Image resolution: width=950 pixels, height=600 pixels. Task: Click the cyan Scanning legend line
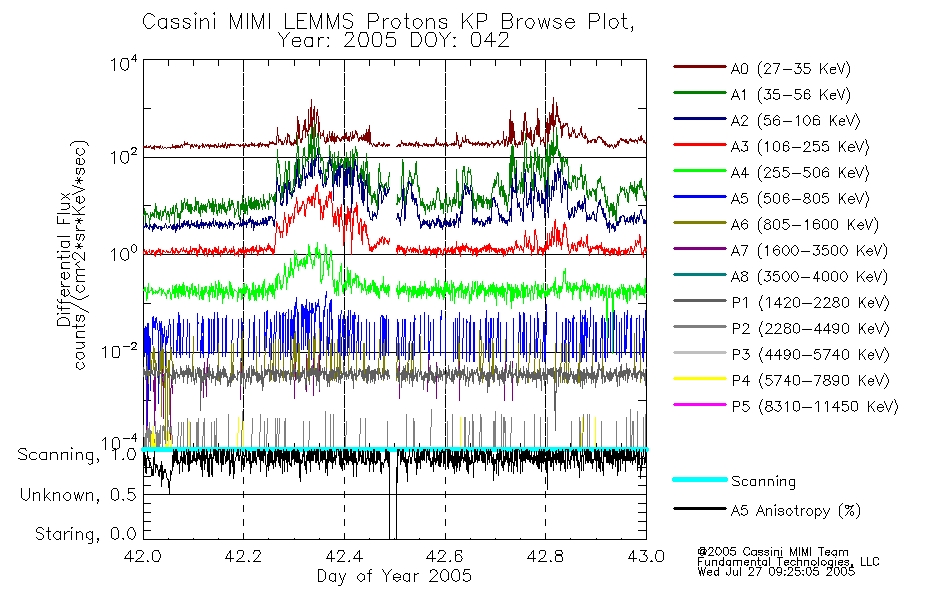click(x=700, y=479)
